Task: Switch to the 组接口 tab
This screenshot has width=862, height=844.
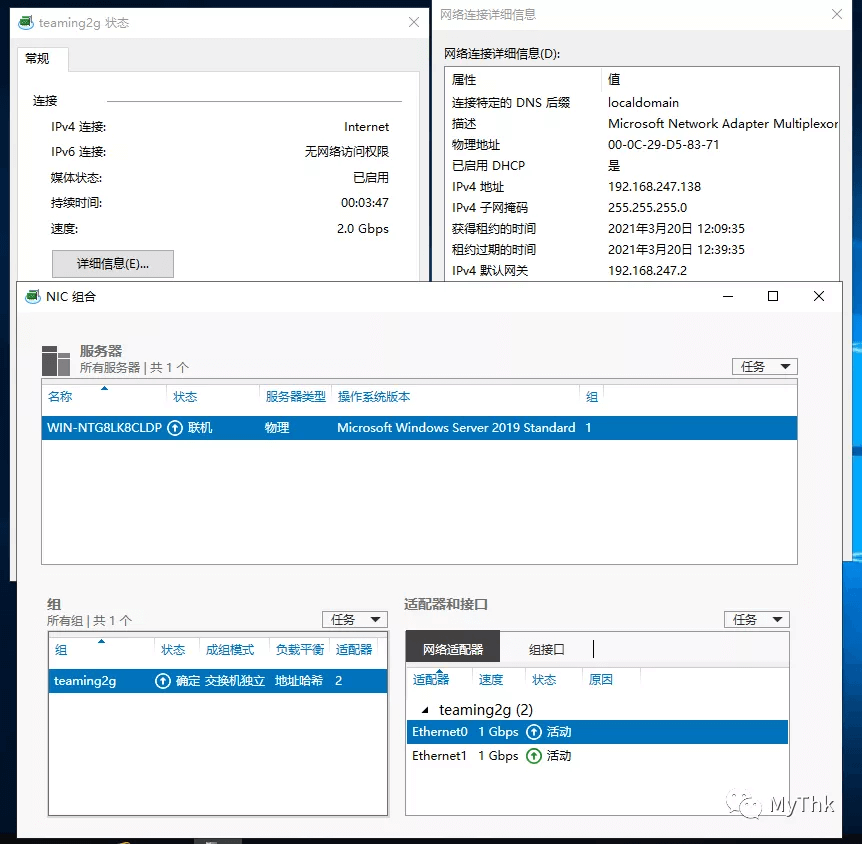Action: click(x=546, y=649)
